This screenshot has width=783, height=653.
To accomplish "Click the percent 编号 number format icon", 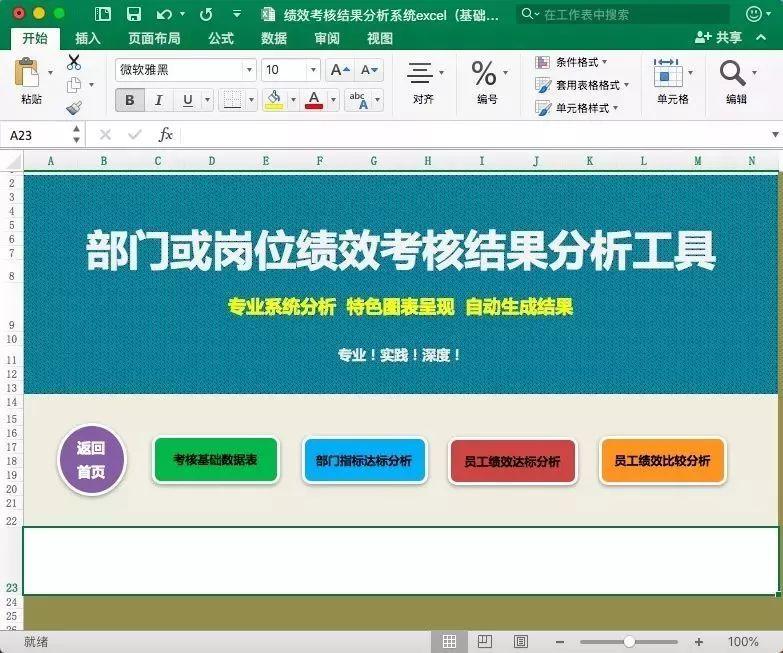I will (484, 73).
